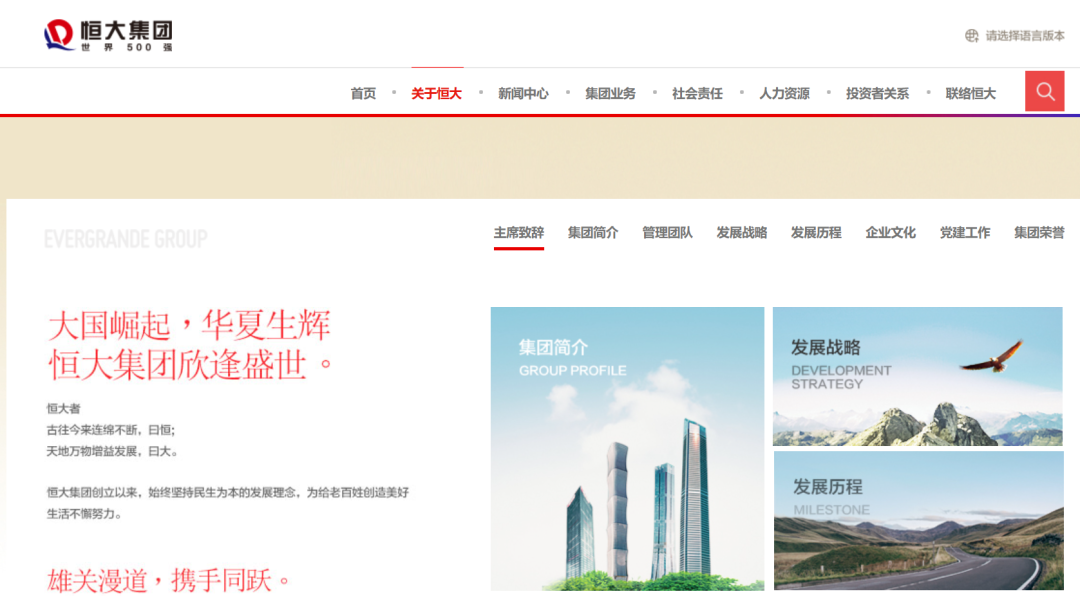Click 投资者关系 in the navigation bar
This screenshot has width=1080, height=614.
point(877,93)
